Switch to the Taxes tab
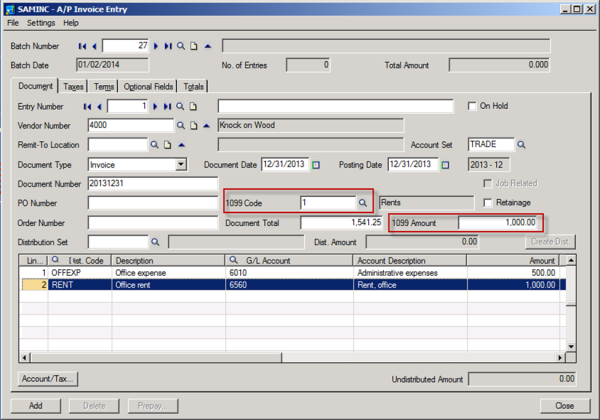 73,87
